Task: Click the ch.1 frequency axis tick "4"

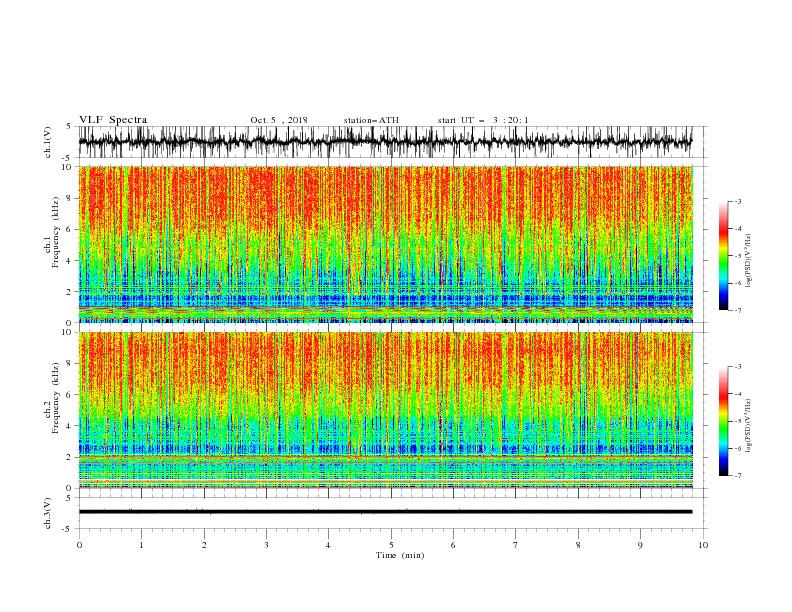Action: (x=69, y=261)
